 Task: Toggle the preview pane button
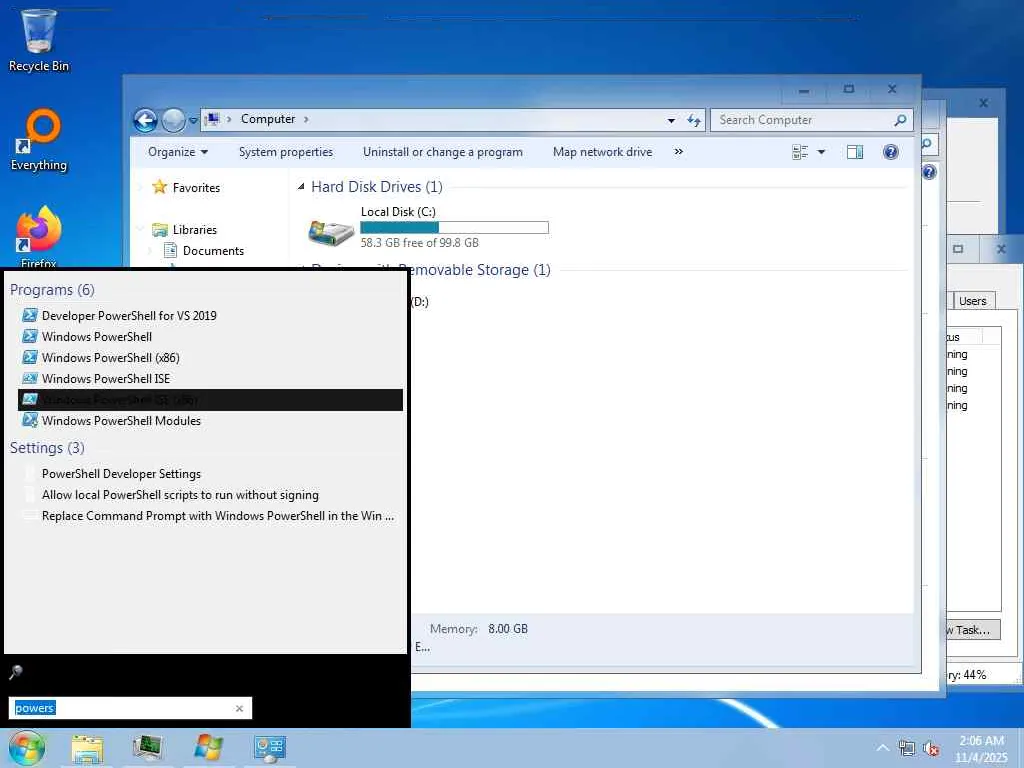click(855, 152)
